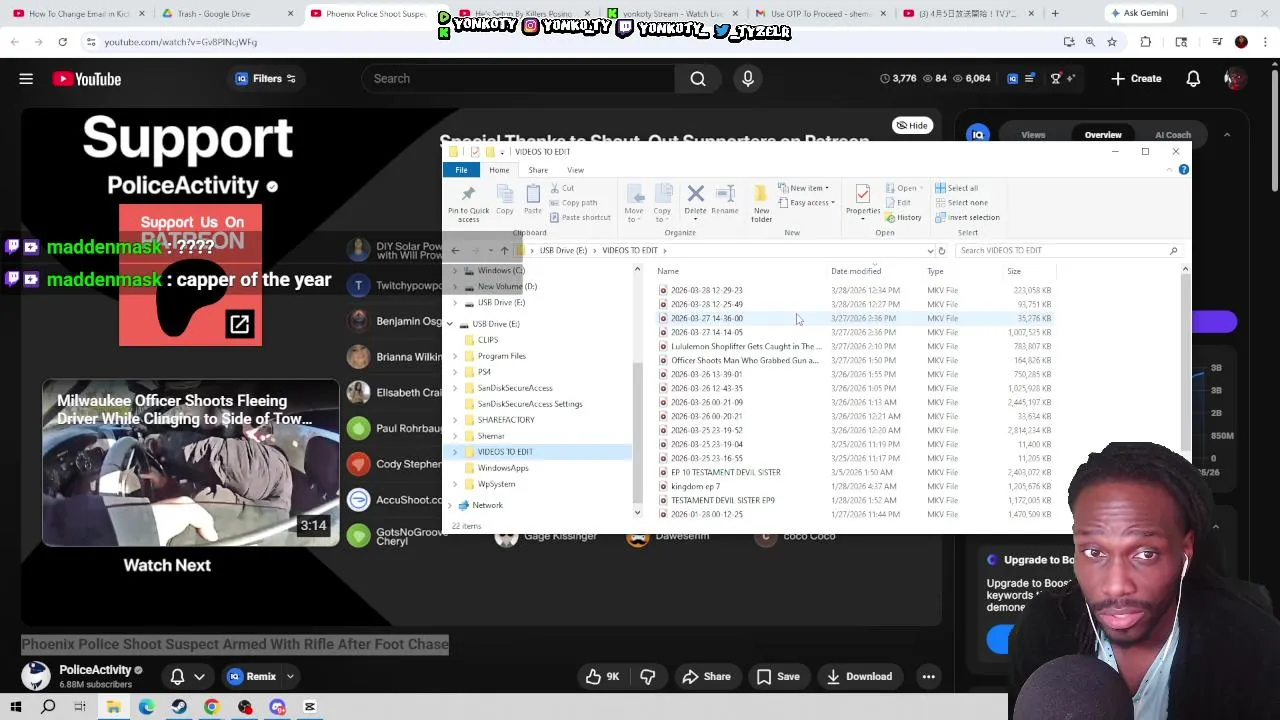This screenshot has height=720, width=1280.
Task: Create a New folder from the ribbon
Action: tap(761, 203)
